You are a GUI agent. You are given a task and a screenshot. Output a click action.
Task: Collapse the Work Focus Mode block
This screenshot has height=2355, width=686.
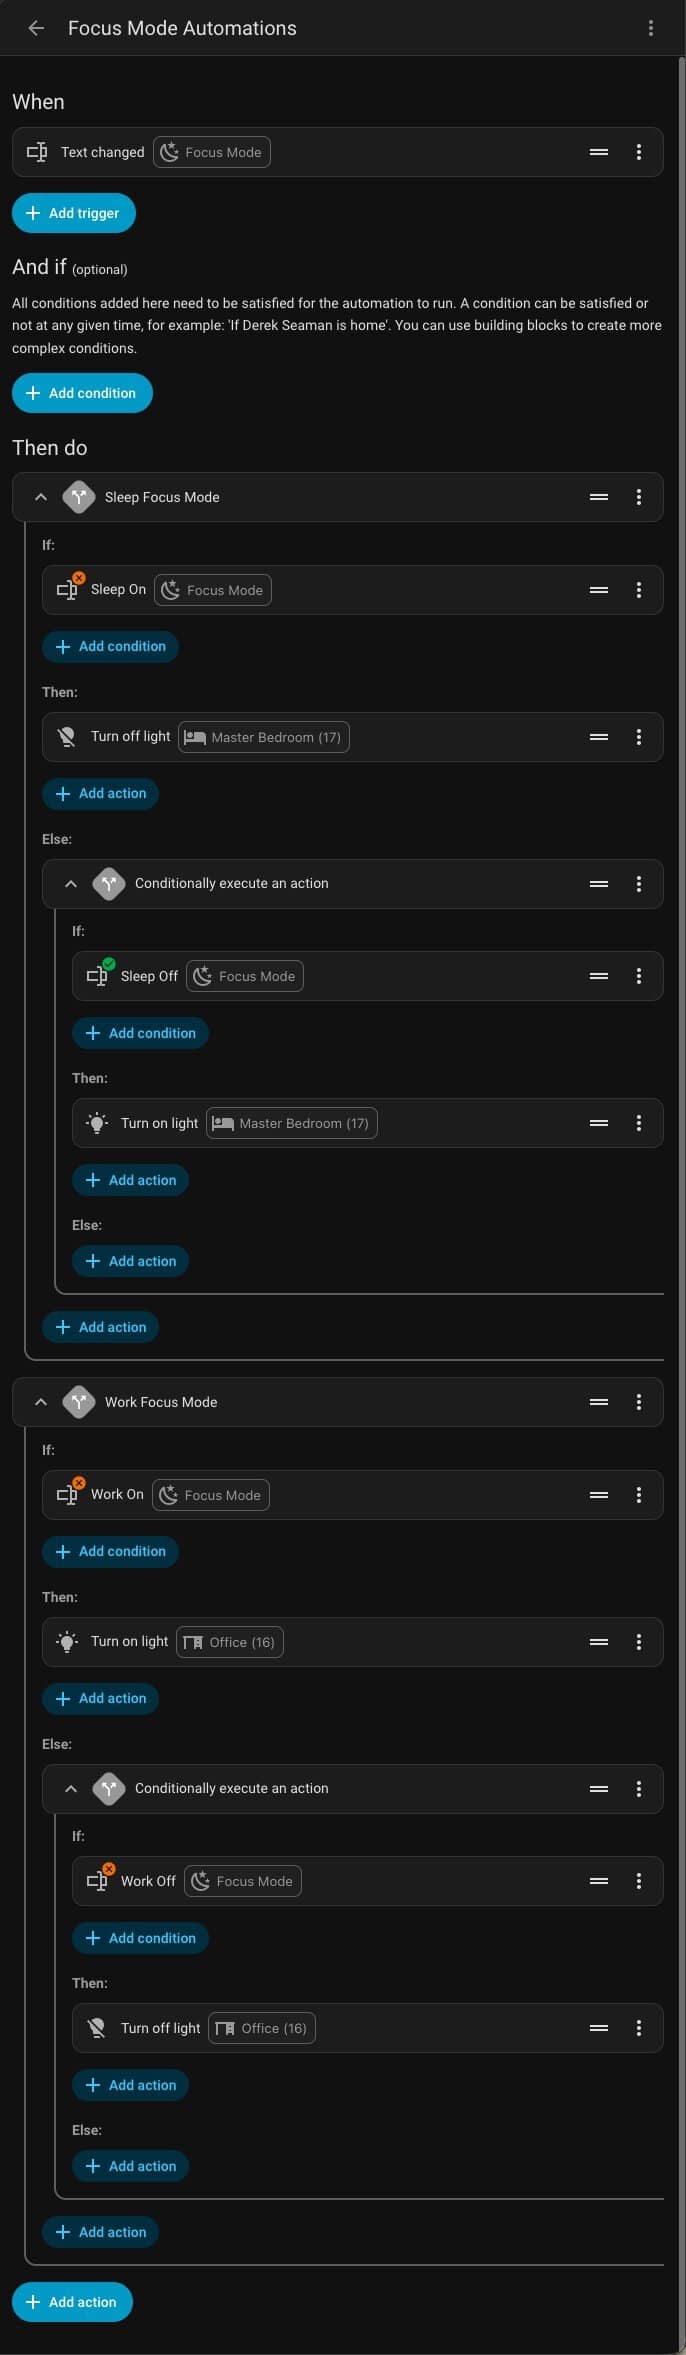tap(41, 1402)
